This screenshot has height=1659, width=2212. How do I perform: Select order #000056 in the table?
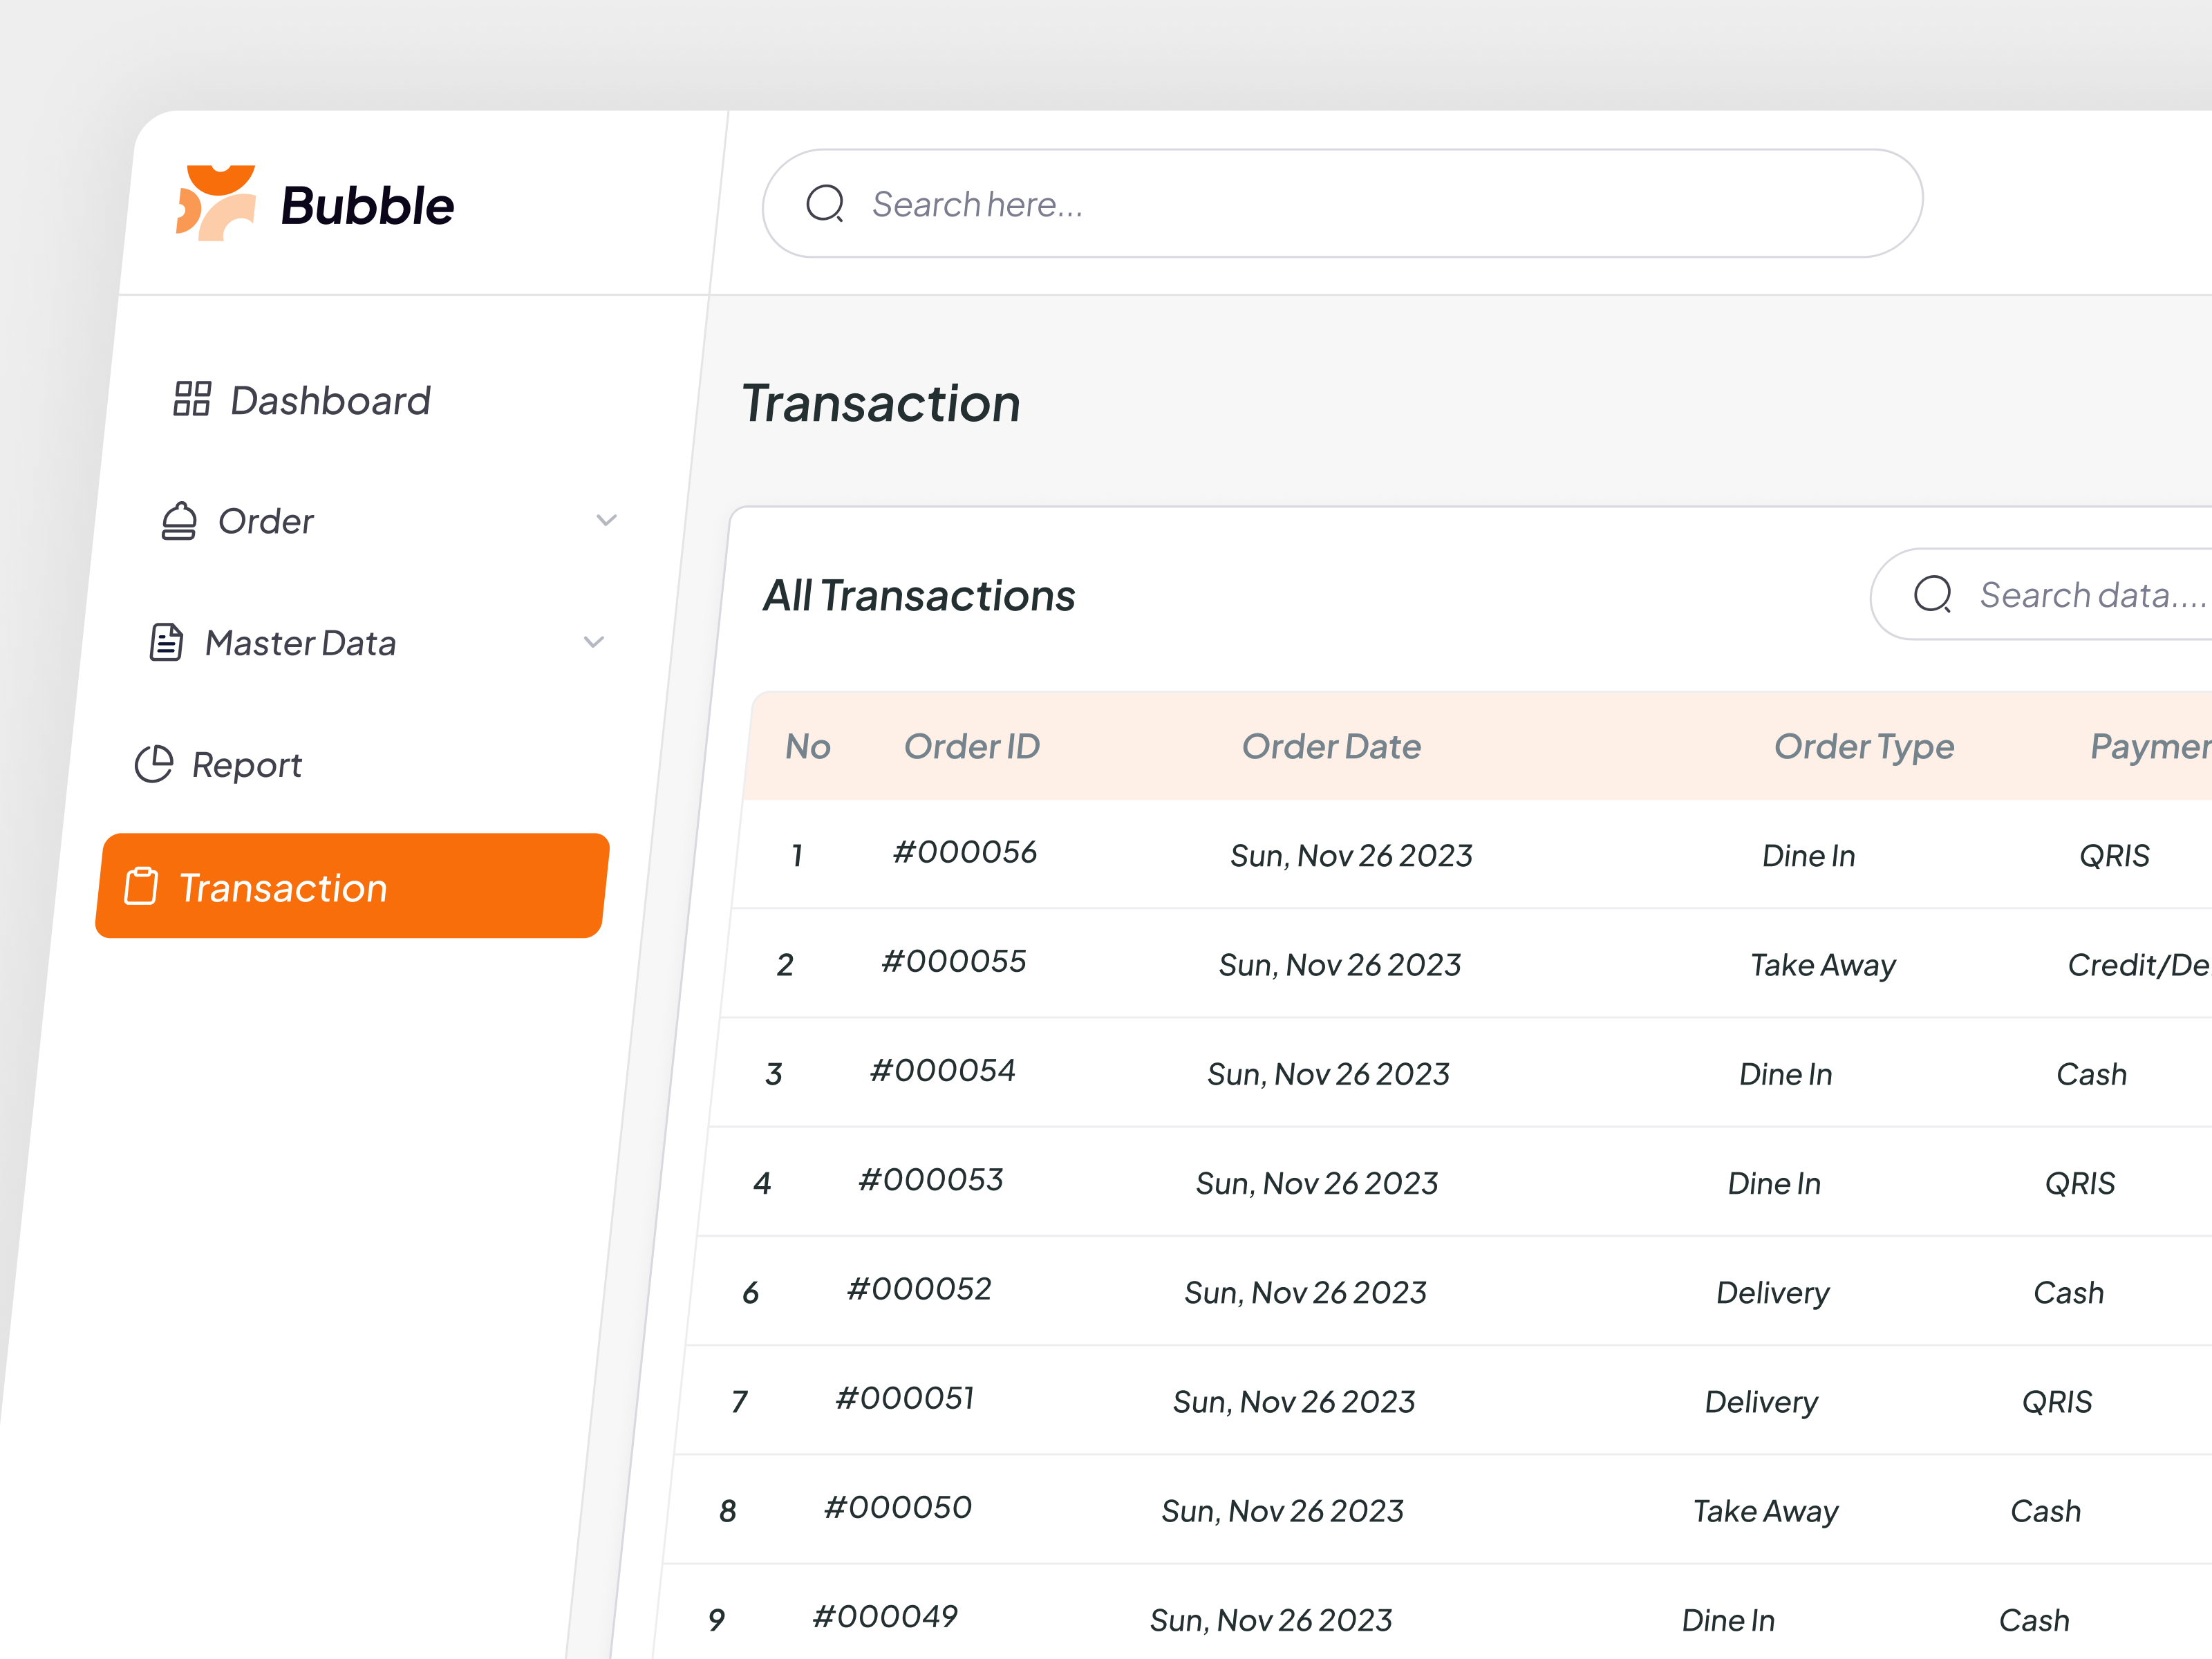(964, 852)
